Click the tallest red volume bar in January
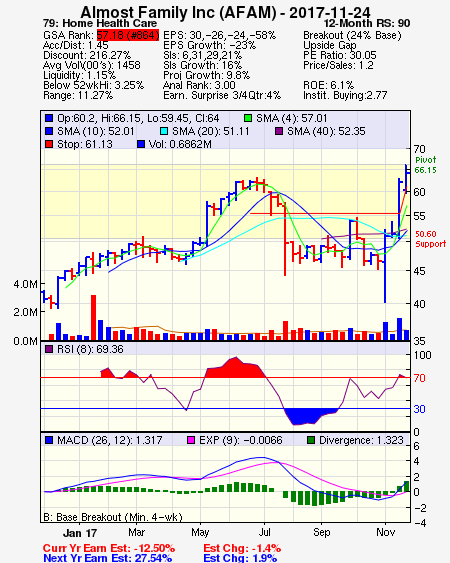The width and height of the screenshot is (450, 563). tap(93, 318)
